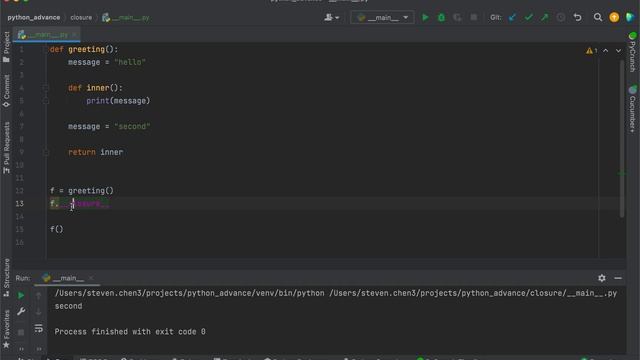The height and width of the screenshot is (360, 640).
Task: Show Git history clock icon
Action: [x=561, y=18]
